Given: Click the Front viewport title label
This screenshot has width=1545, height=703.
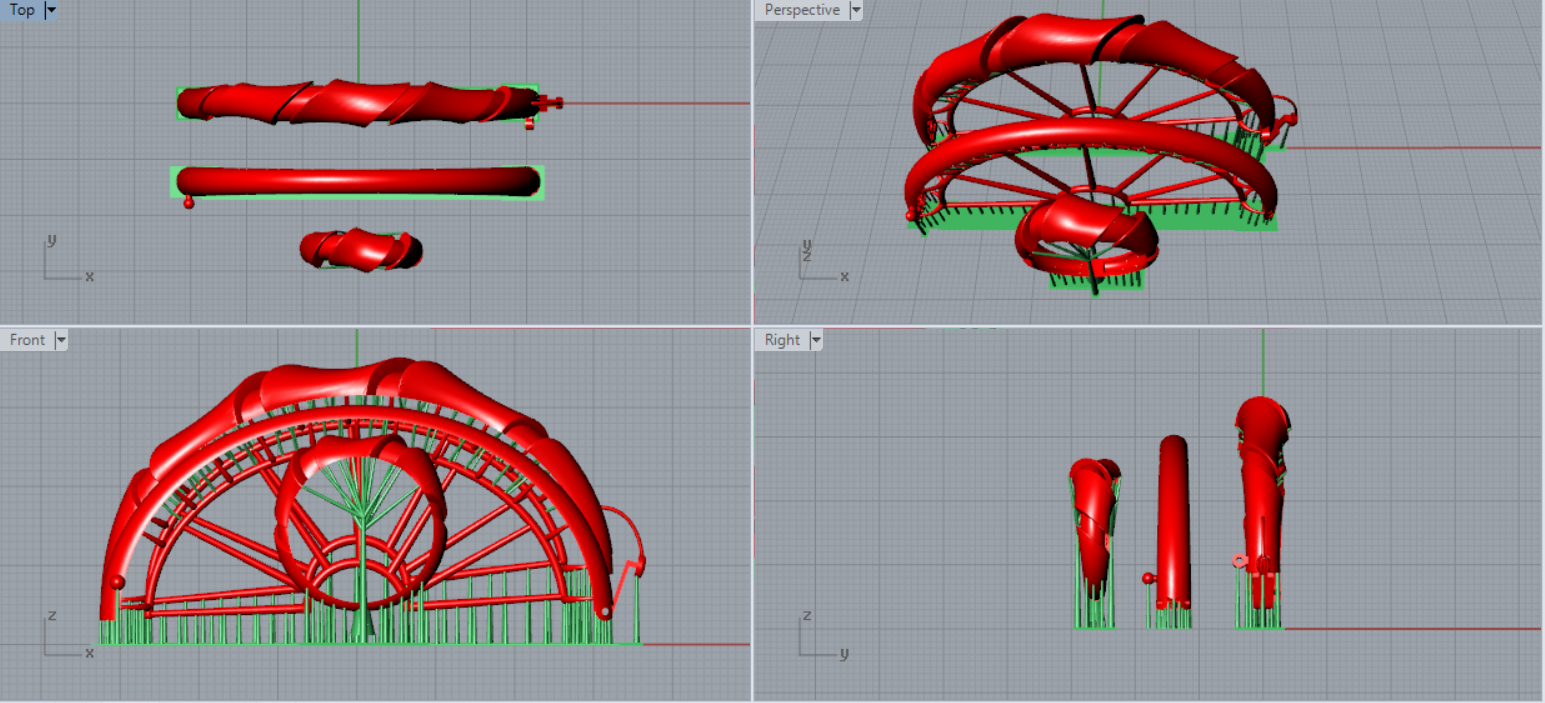Looking at the screenshot, I should (27, 340).
